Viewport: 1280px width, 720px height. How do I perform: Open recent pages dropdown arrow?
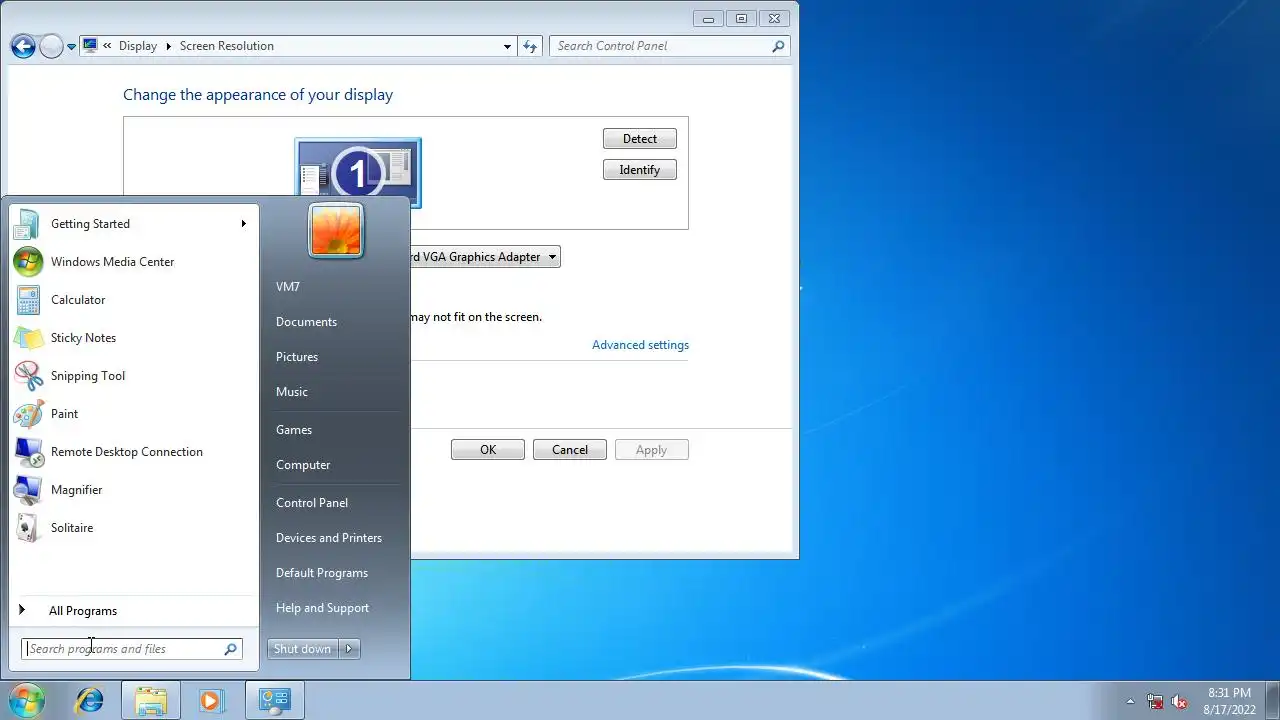pos(71,47)
